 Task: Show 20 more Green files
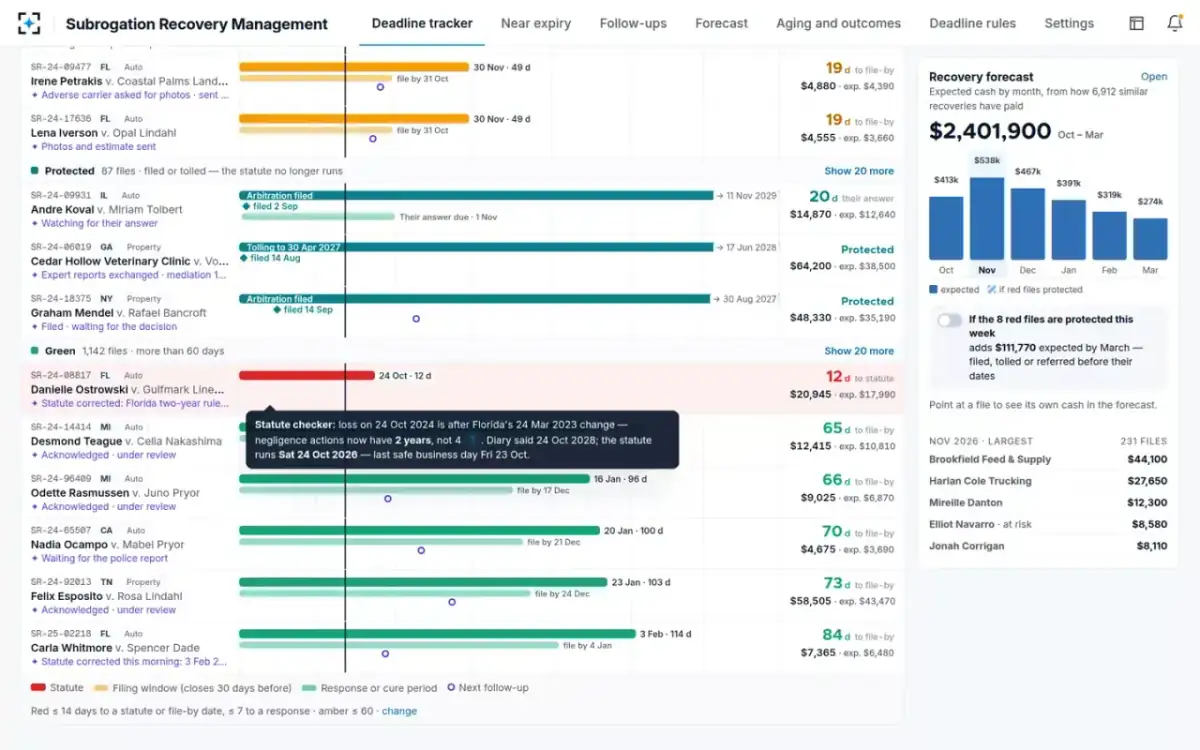pyautogui.click(x=859, y=351)
